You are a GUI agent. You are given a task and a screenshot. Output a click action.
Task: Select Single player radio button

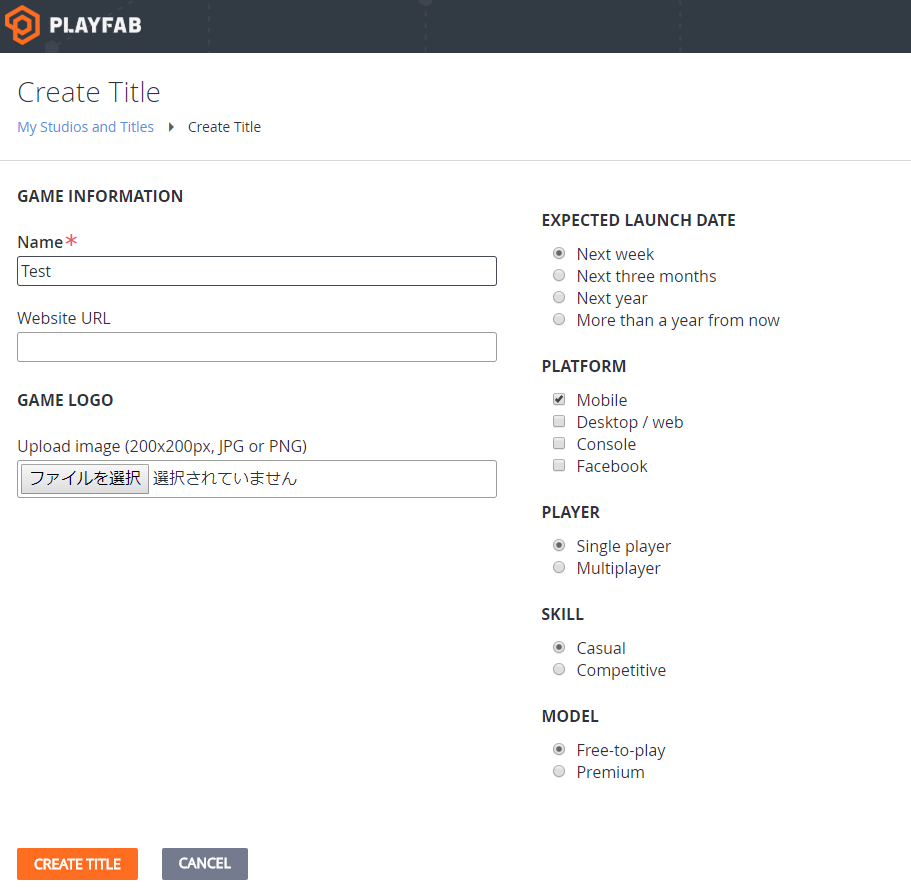point(559,545)
